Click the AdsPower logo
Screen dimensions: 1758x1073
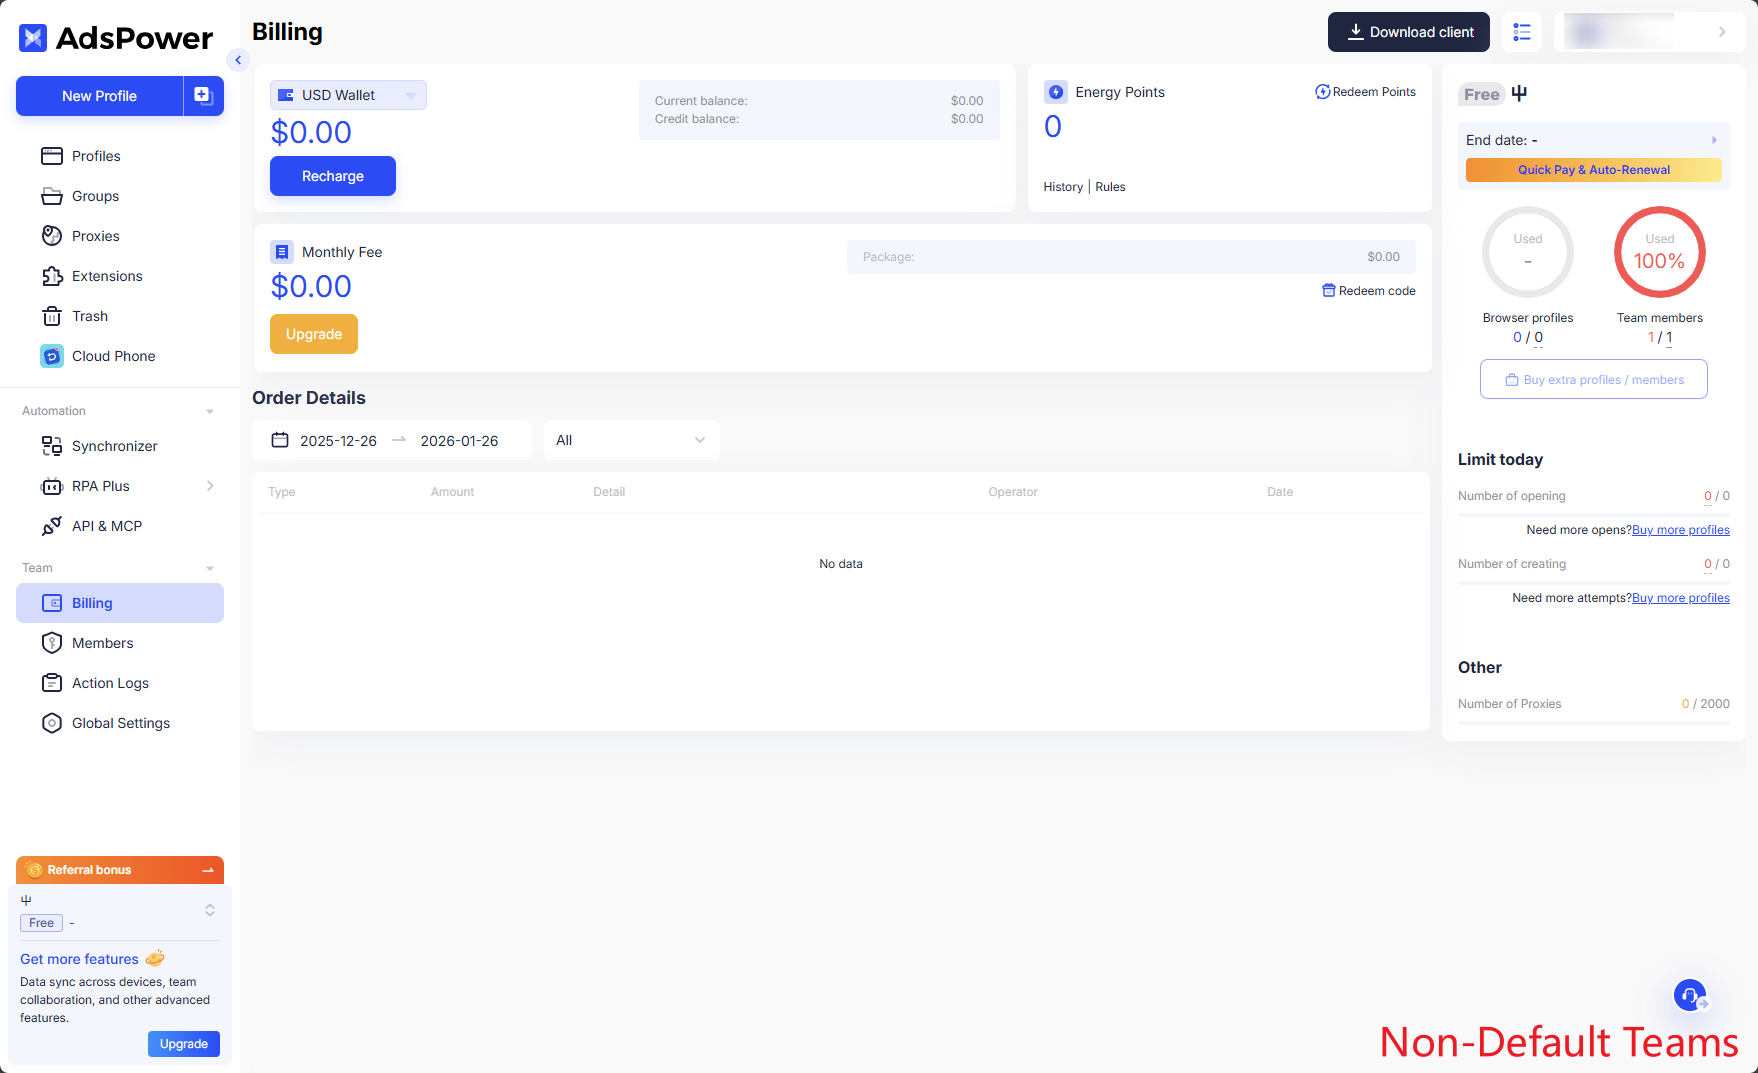(x=113, y=38)
